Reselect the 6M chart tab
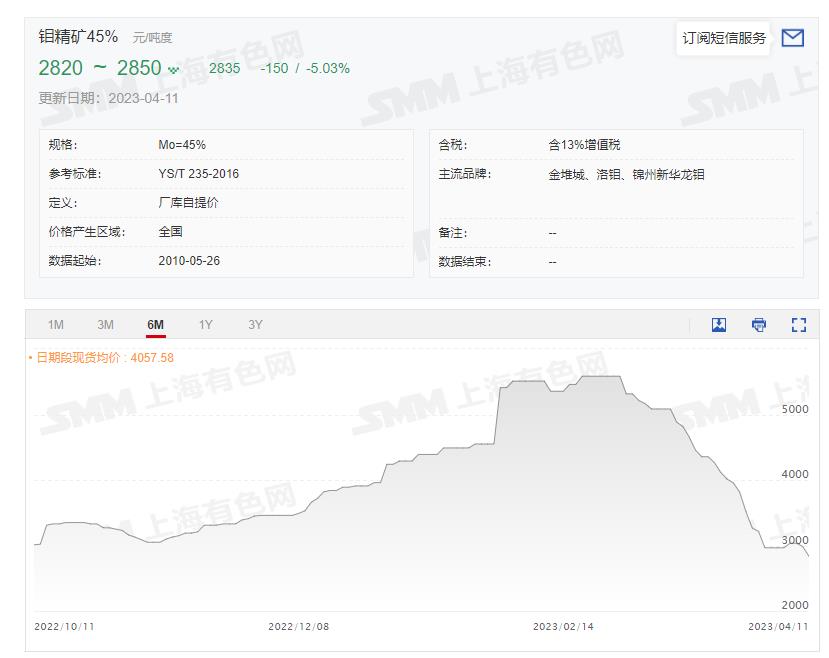829x658 pixels. coord(155,324)
